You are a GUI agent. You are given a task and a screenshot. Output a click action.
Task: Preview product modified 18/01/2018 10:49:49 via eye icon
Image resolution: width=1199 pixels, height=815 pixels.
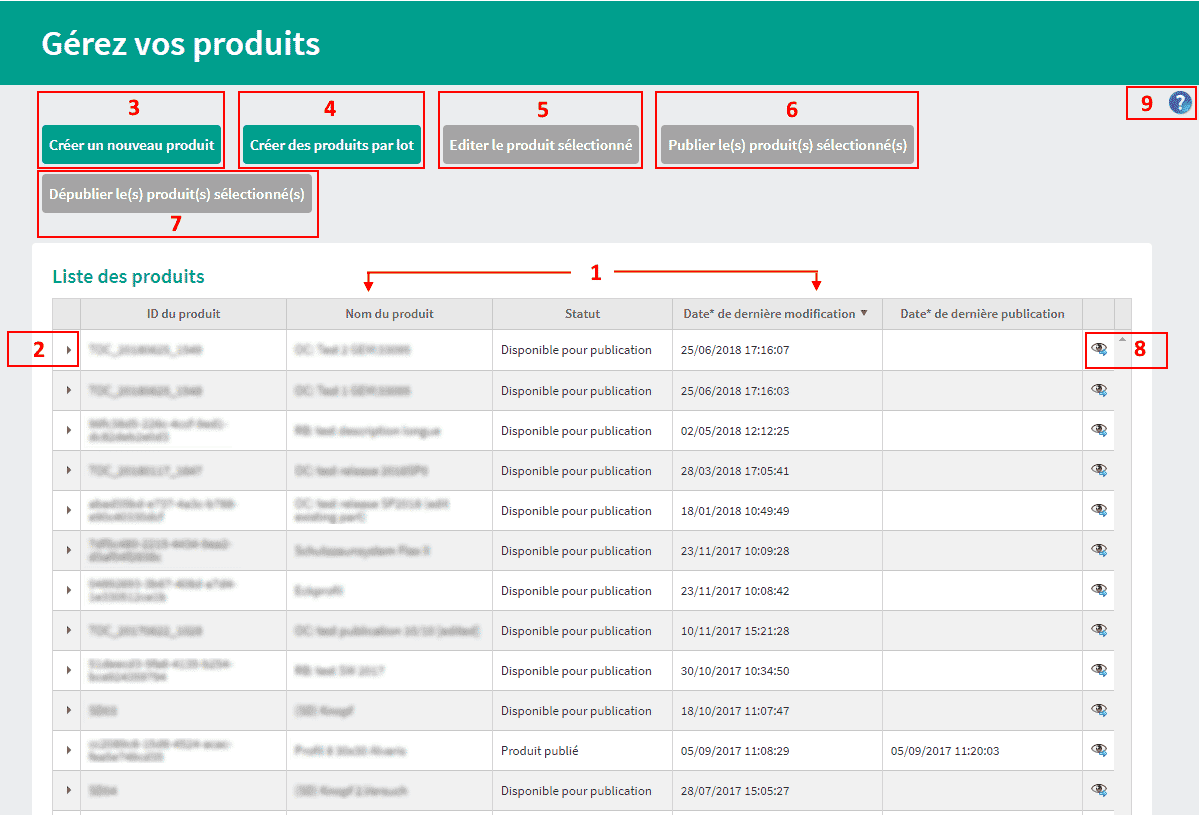coord(1099,510)
